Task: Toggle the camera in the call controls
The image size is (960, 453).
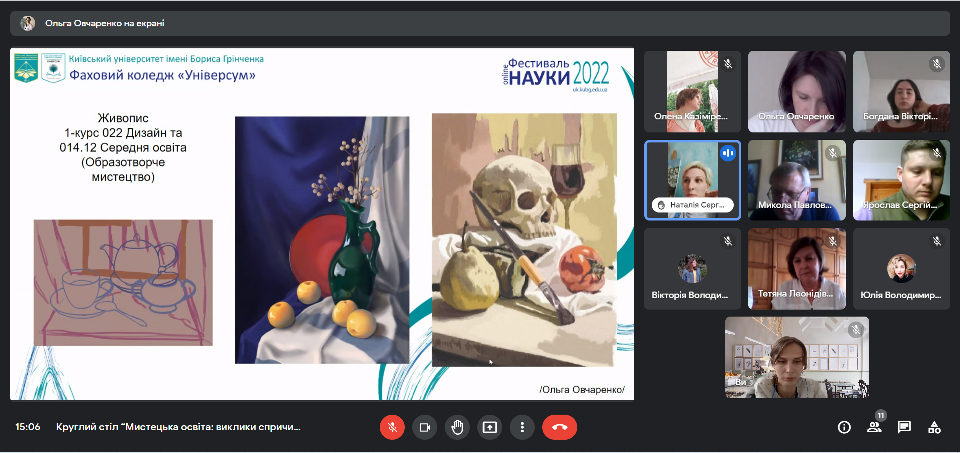Action: pos(424,427)
